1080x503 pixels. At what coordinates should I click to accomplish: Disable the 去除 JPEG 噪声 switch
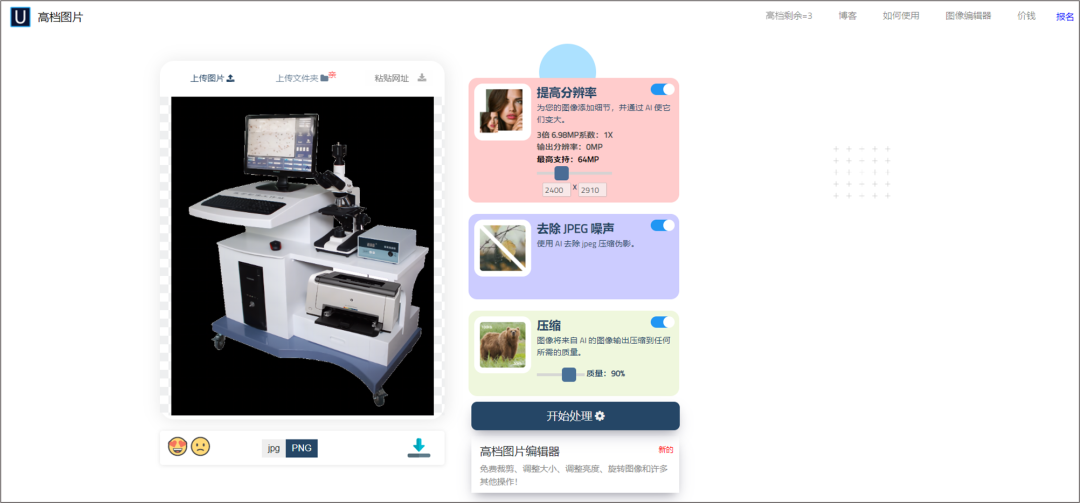click(x=662, y=225)
